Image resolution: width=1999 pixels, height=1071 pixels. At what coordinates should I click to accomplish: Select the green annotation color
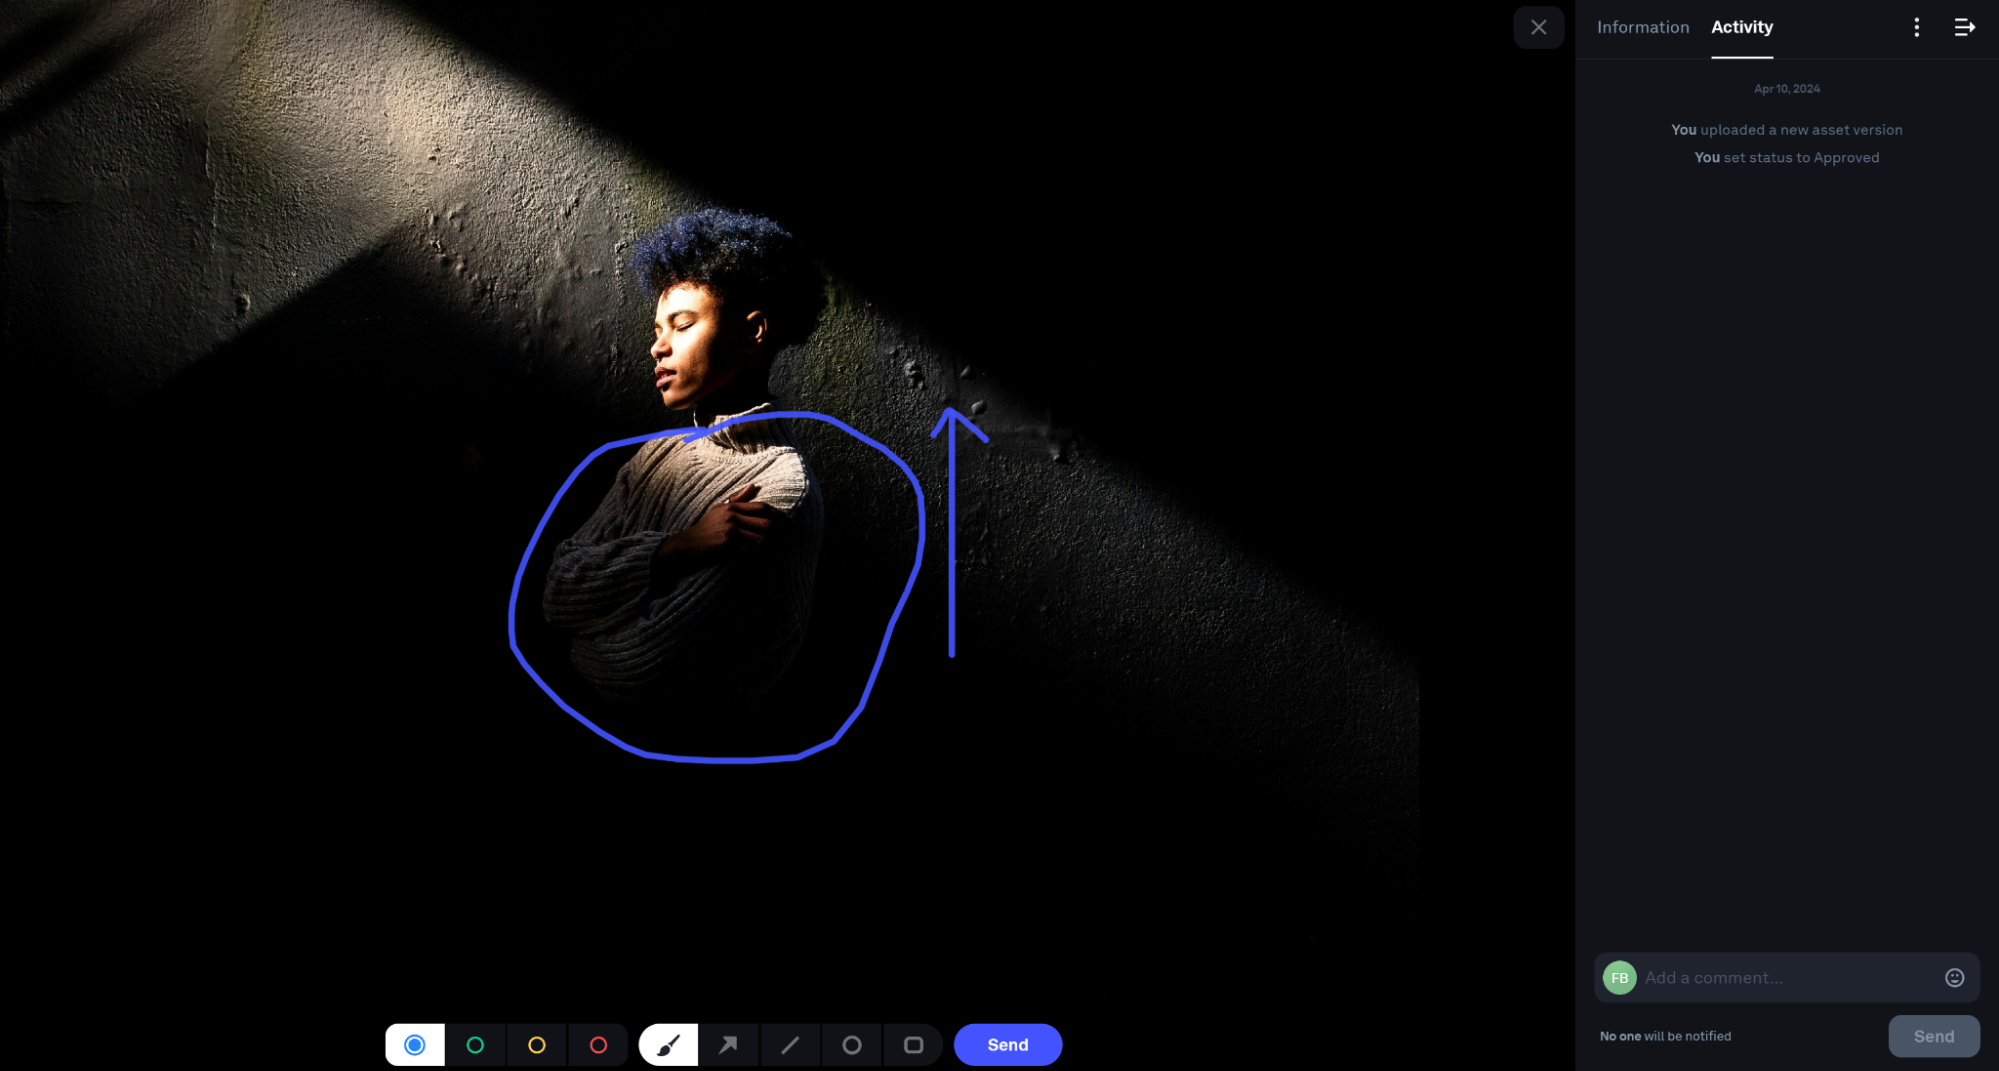coord(476,1044)
